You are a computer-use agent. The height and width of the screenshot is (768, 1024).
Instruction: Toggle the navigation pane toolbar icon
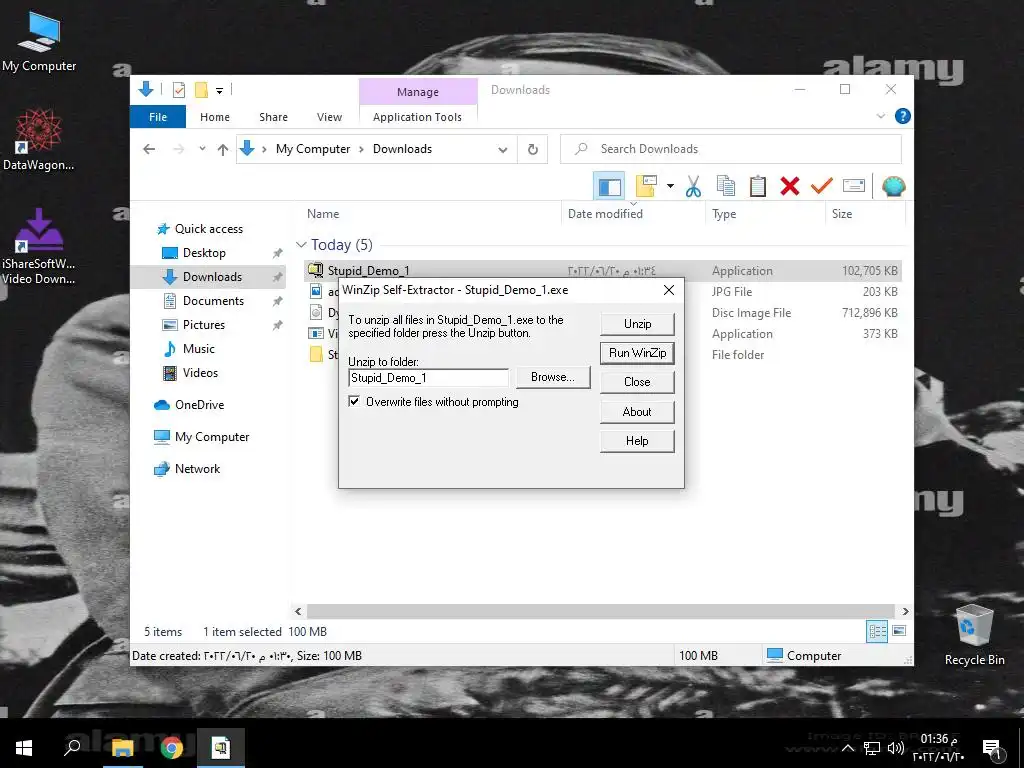(x=609, y=187)
